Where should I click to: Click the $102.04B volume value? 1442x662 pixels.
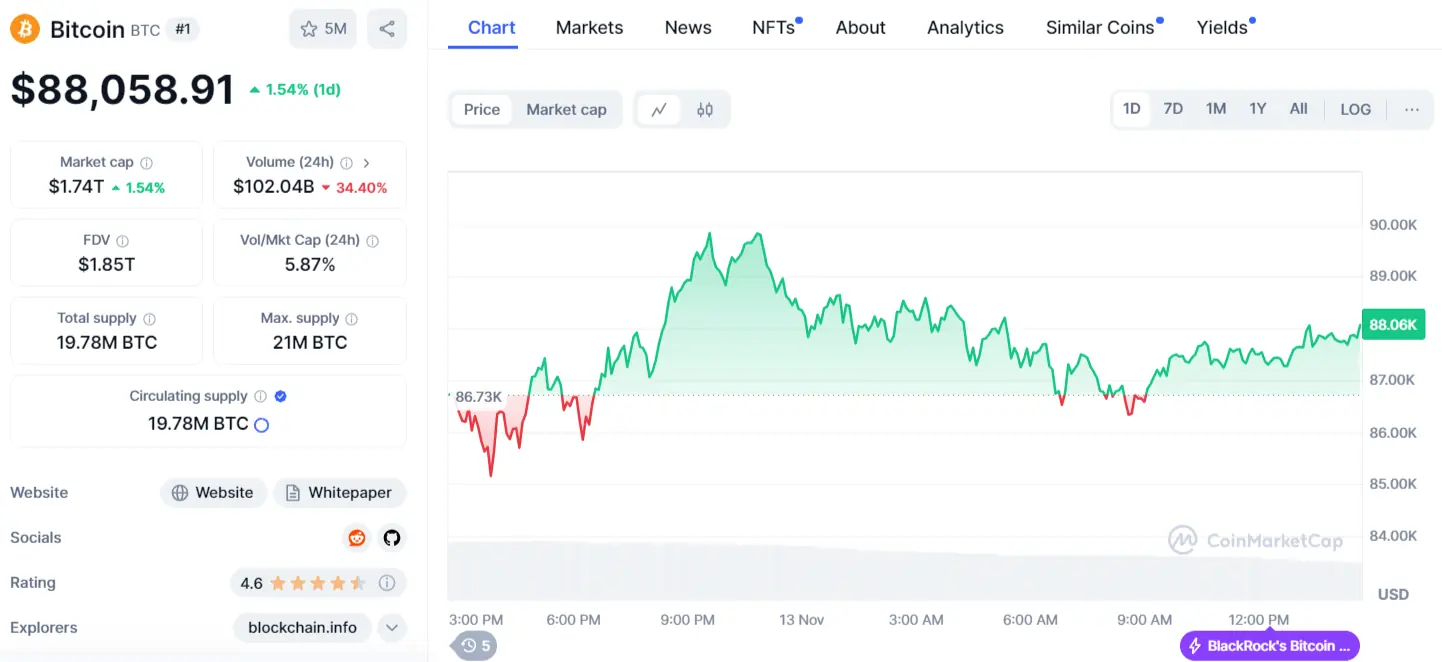274,187
